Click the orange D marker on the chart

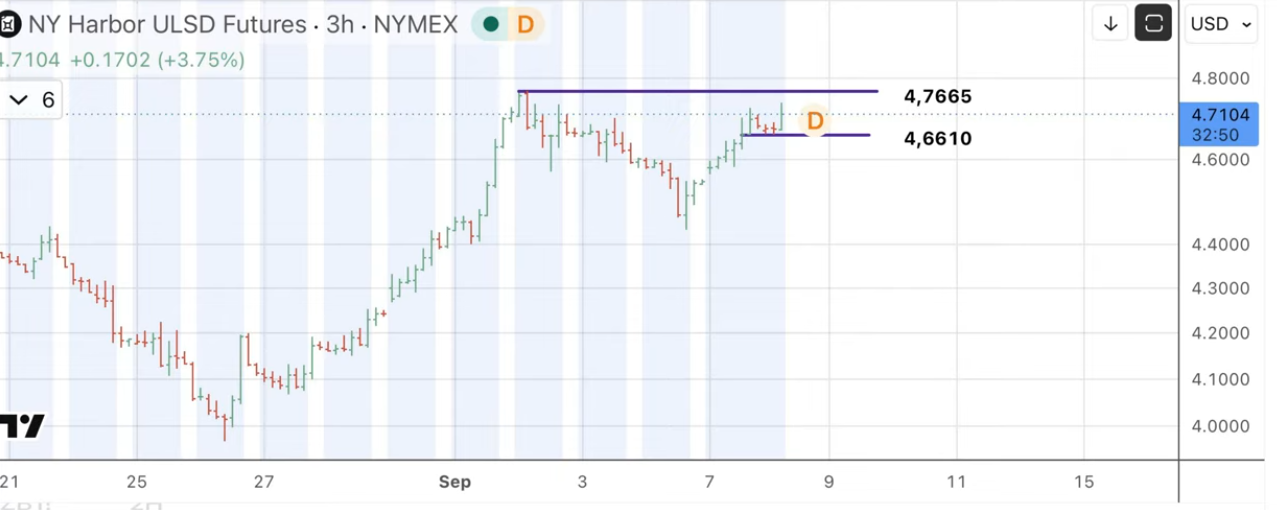pyautogui.click(x=815, y=121)
